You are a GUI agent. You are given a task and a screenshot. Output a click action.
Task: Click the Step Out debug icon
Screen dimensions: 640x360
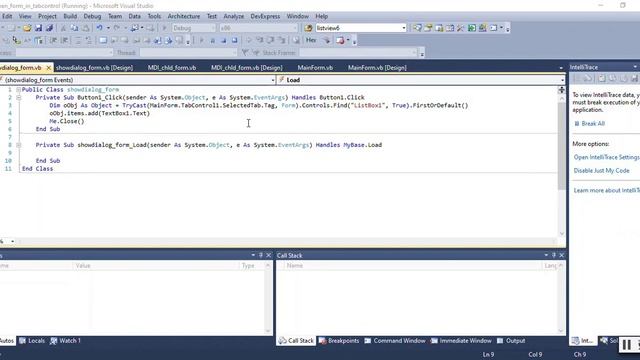pyautogui.click(x=282, y=40)
